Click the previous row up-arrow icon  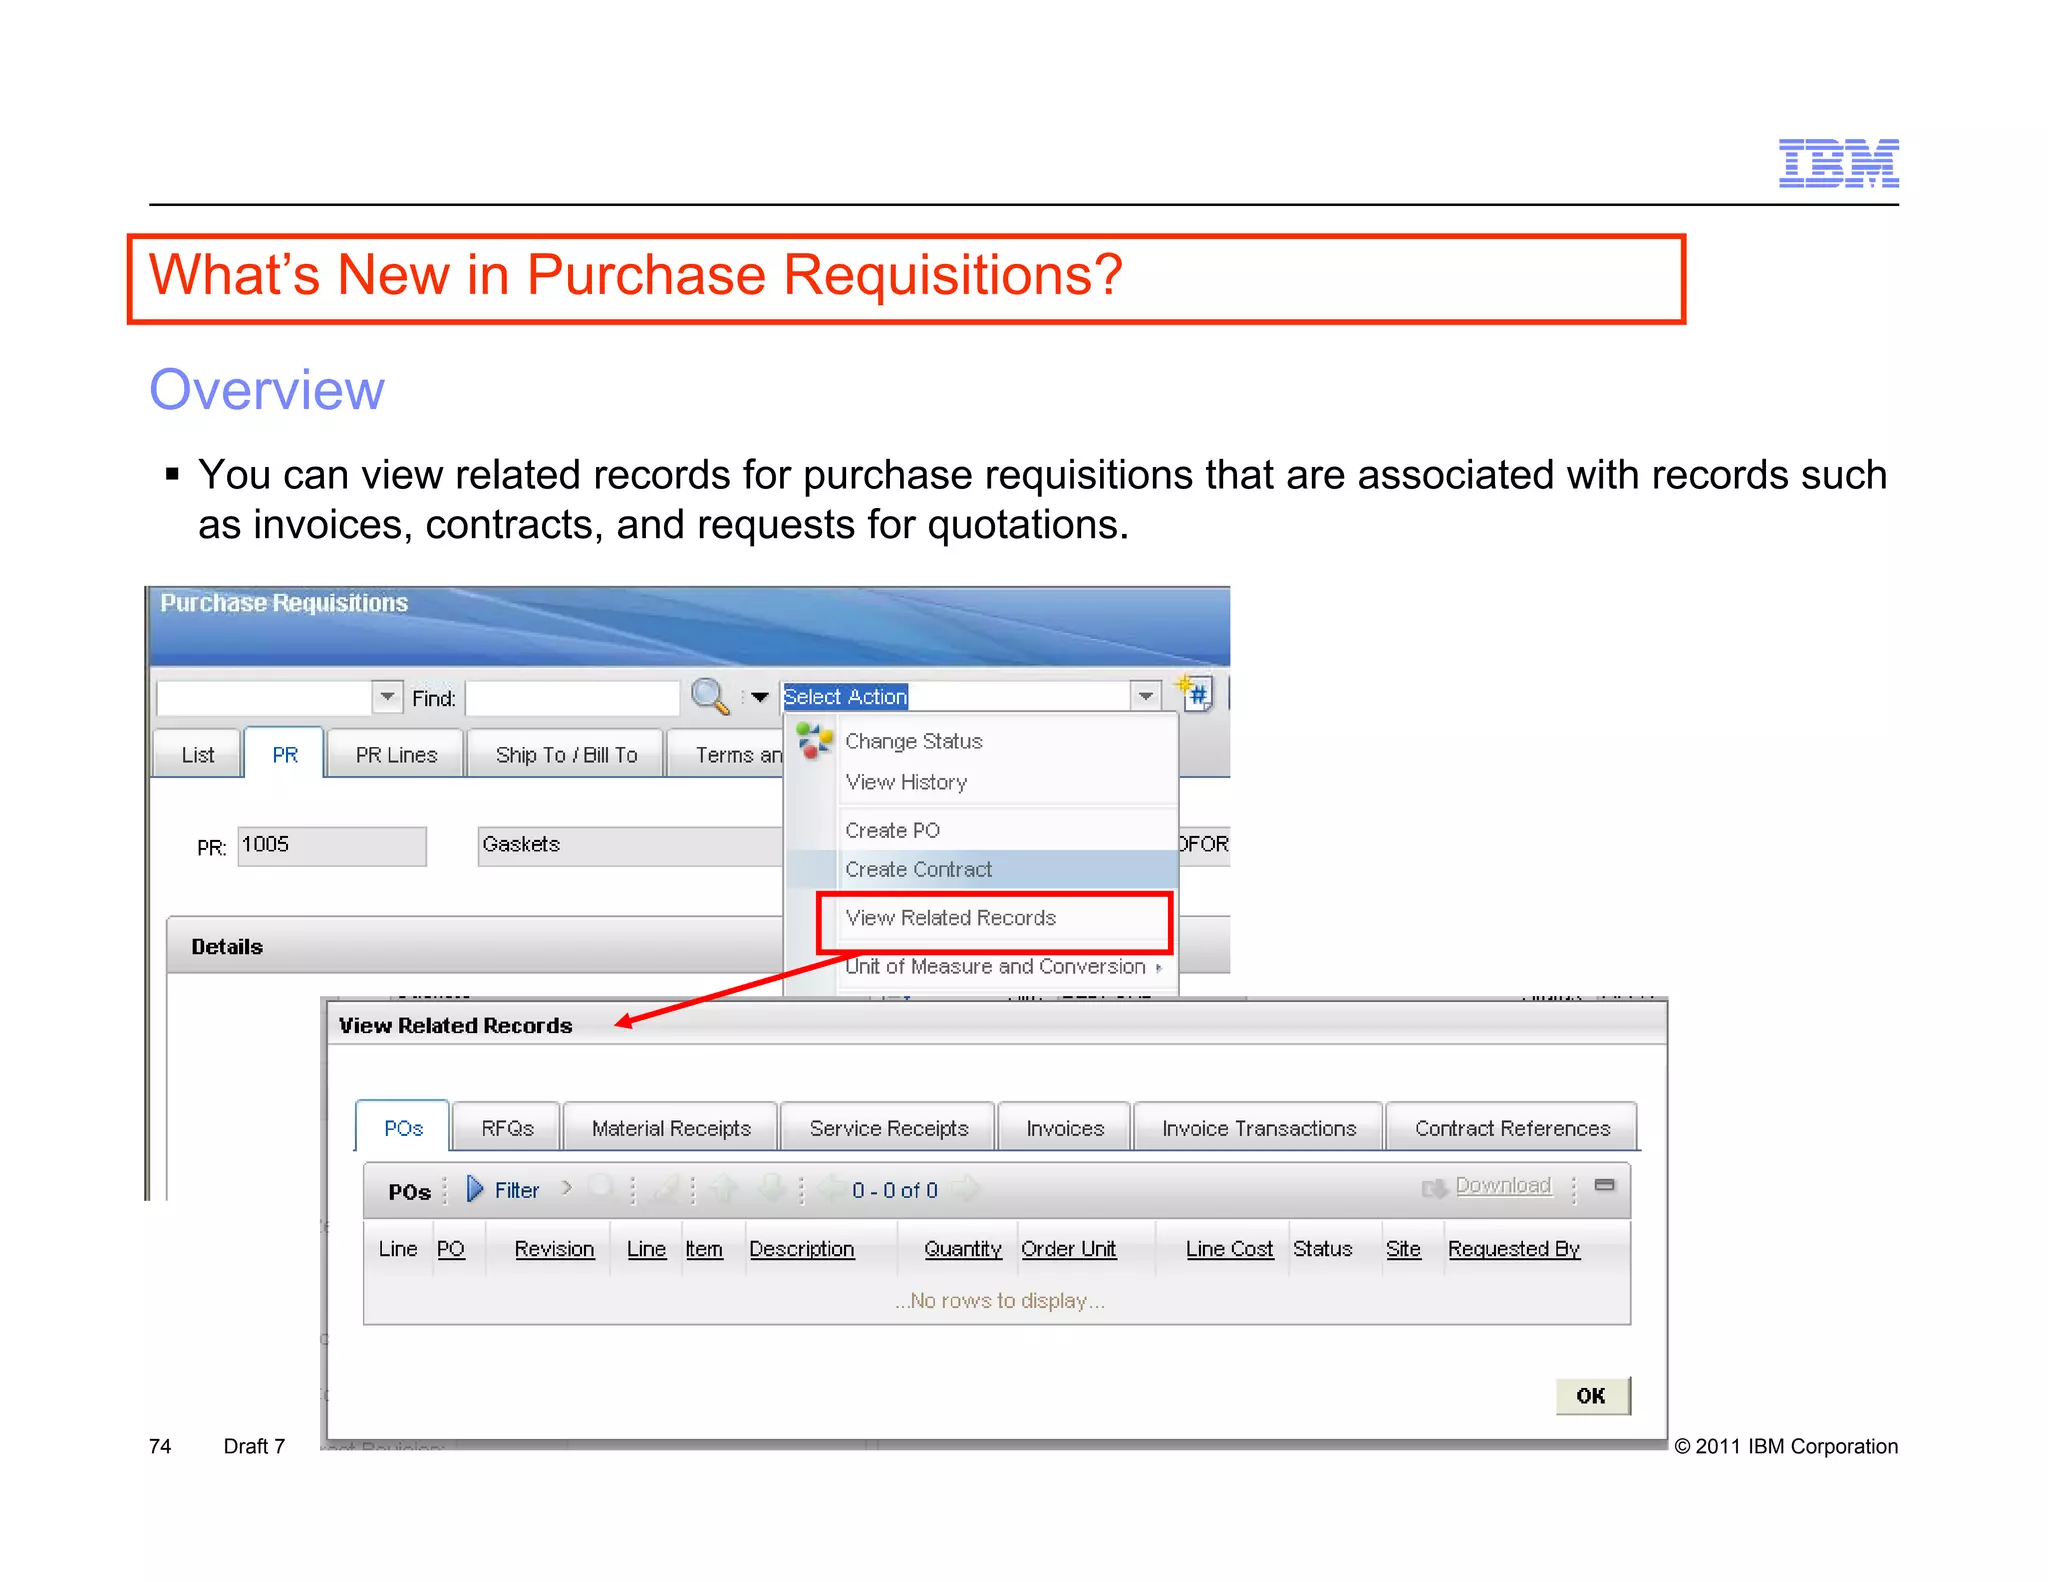tap(724, 1188)
